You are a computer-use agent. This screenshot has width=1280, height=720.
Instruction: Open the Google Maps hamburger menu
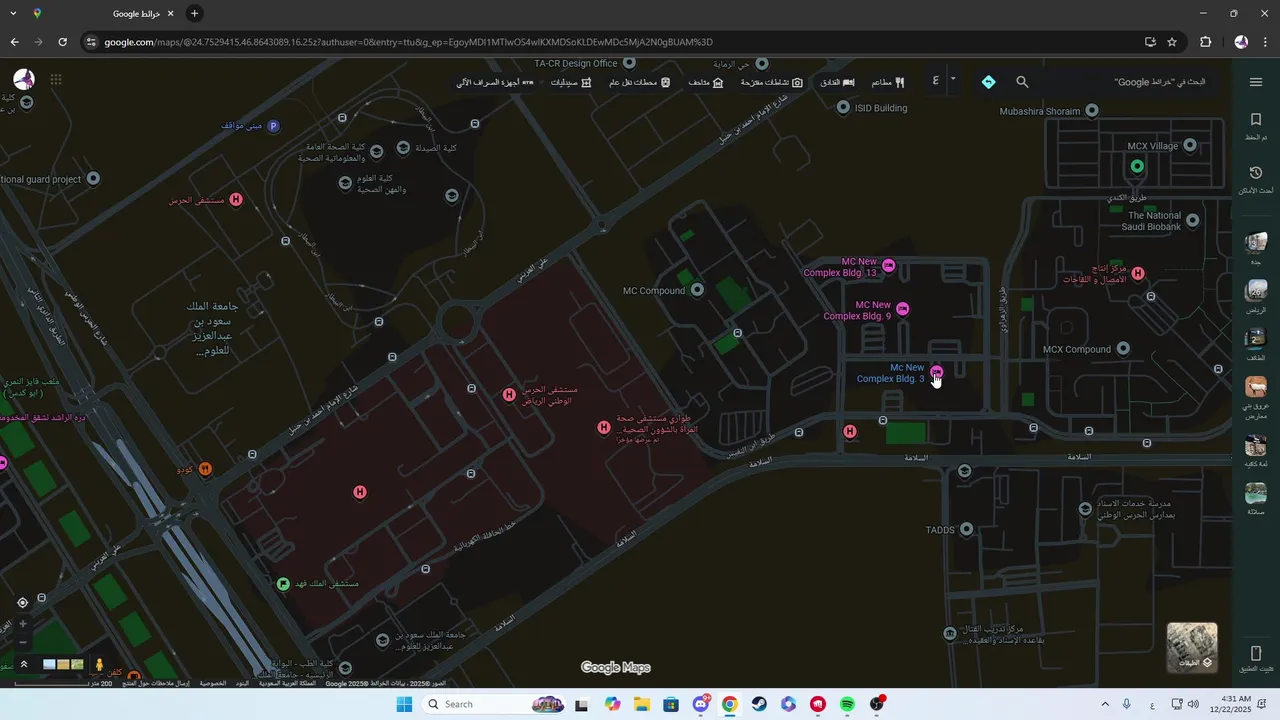(1256, 82)
